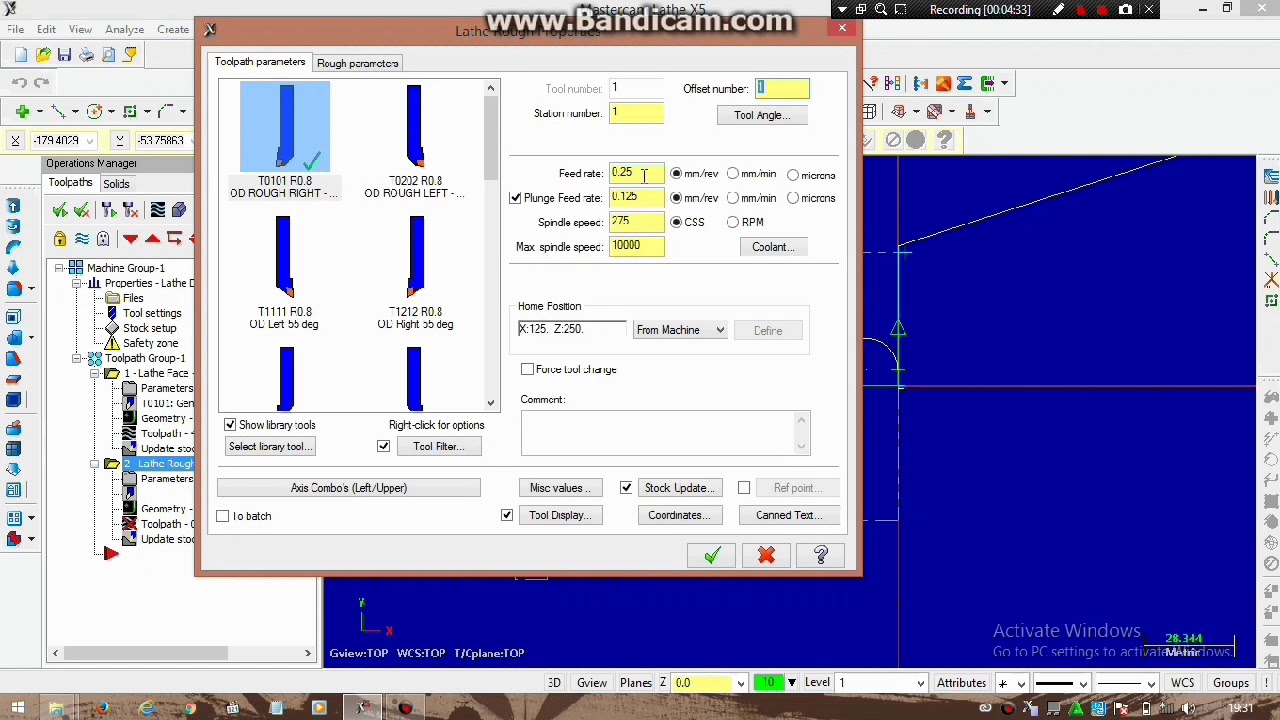The height and width of the screenshot is (720, 1280).
Task: Click the ghost display toggle icon
Action: [103, 239]
